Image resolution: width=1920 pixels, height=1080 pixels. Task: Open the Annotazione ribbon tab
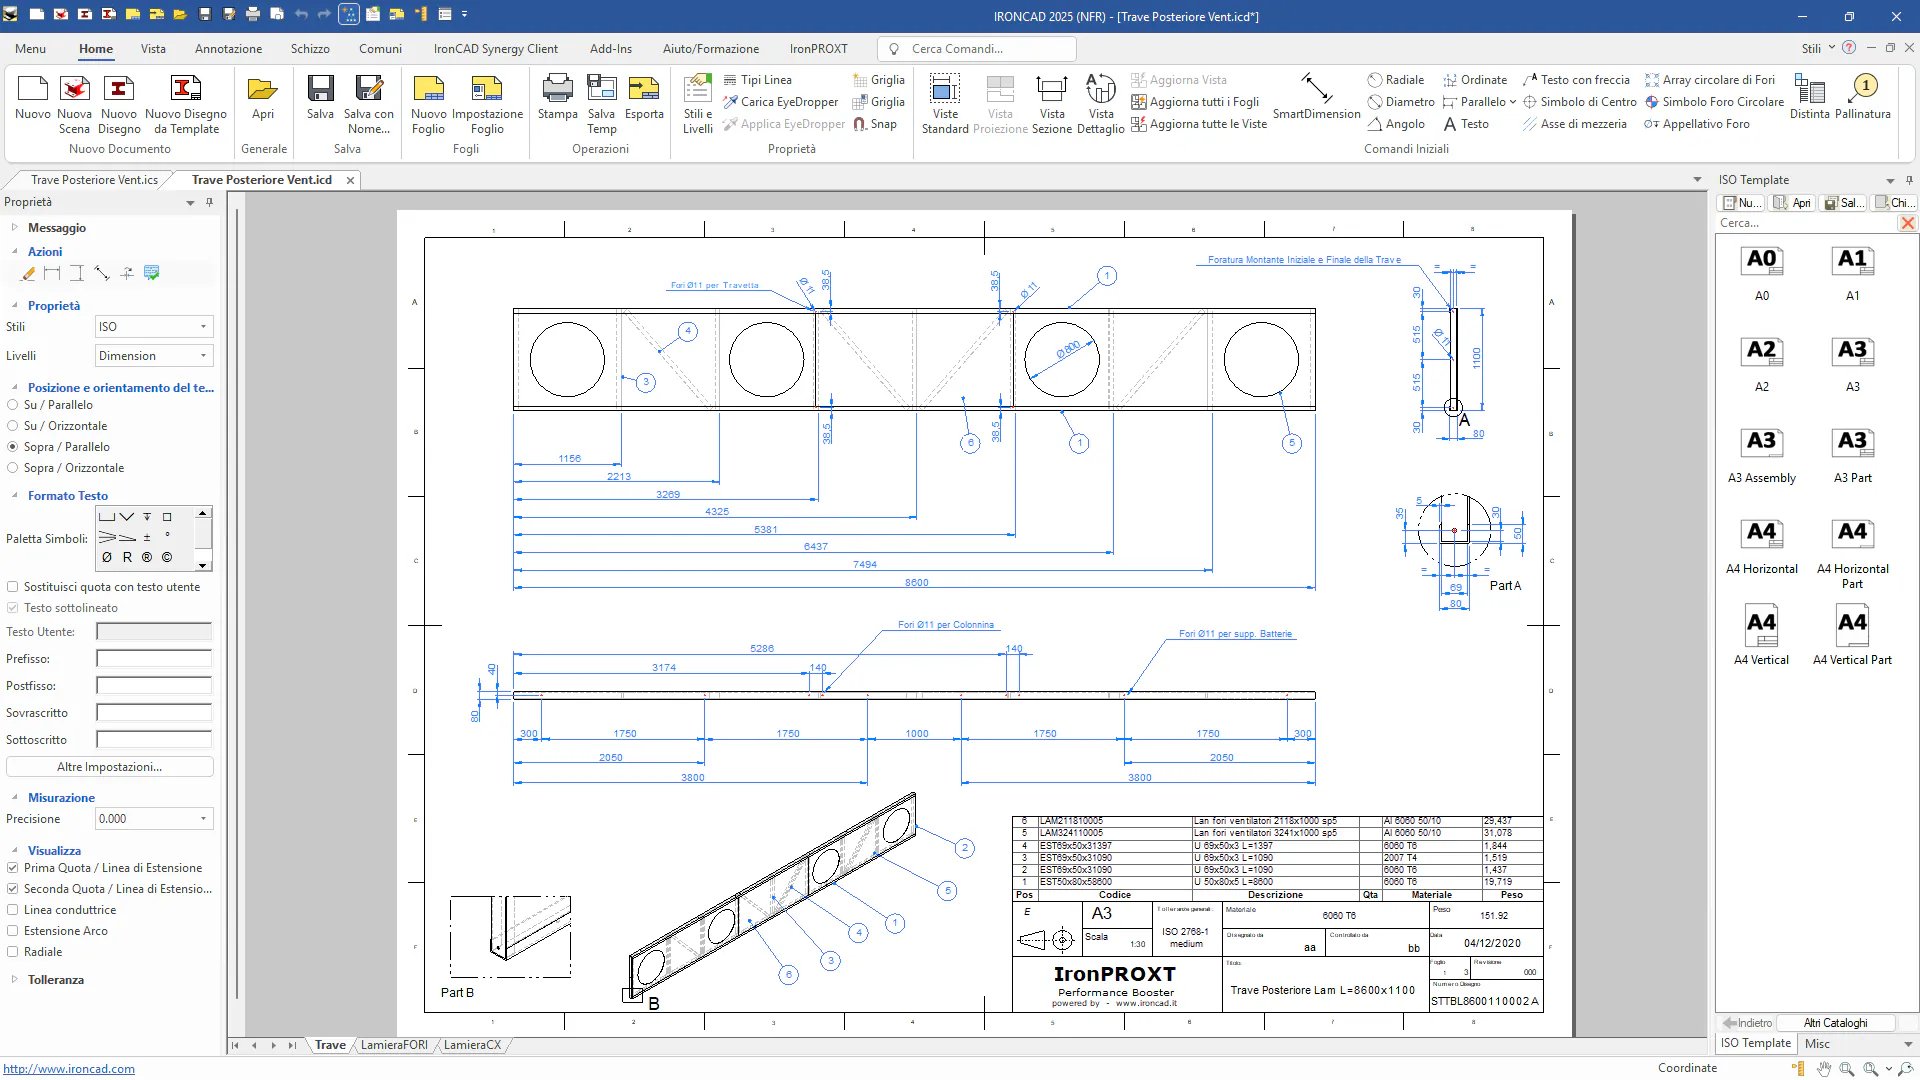(228, 49)
